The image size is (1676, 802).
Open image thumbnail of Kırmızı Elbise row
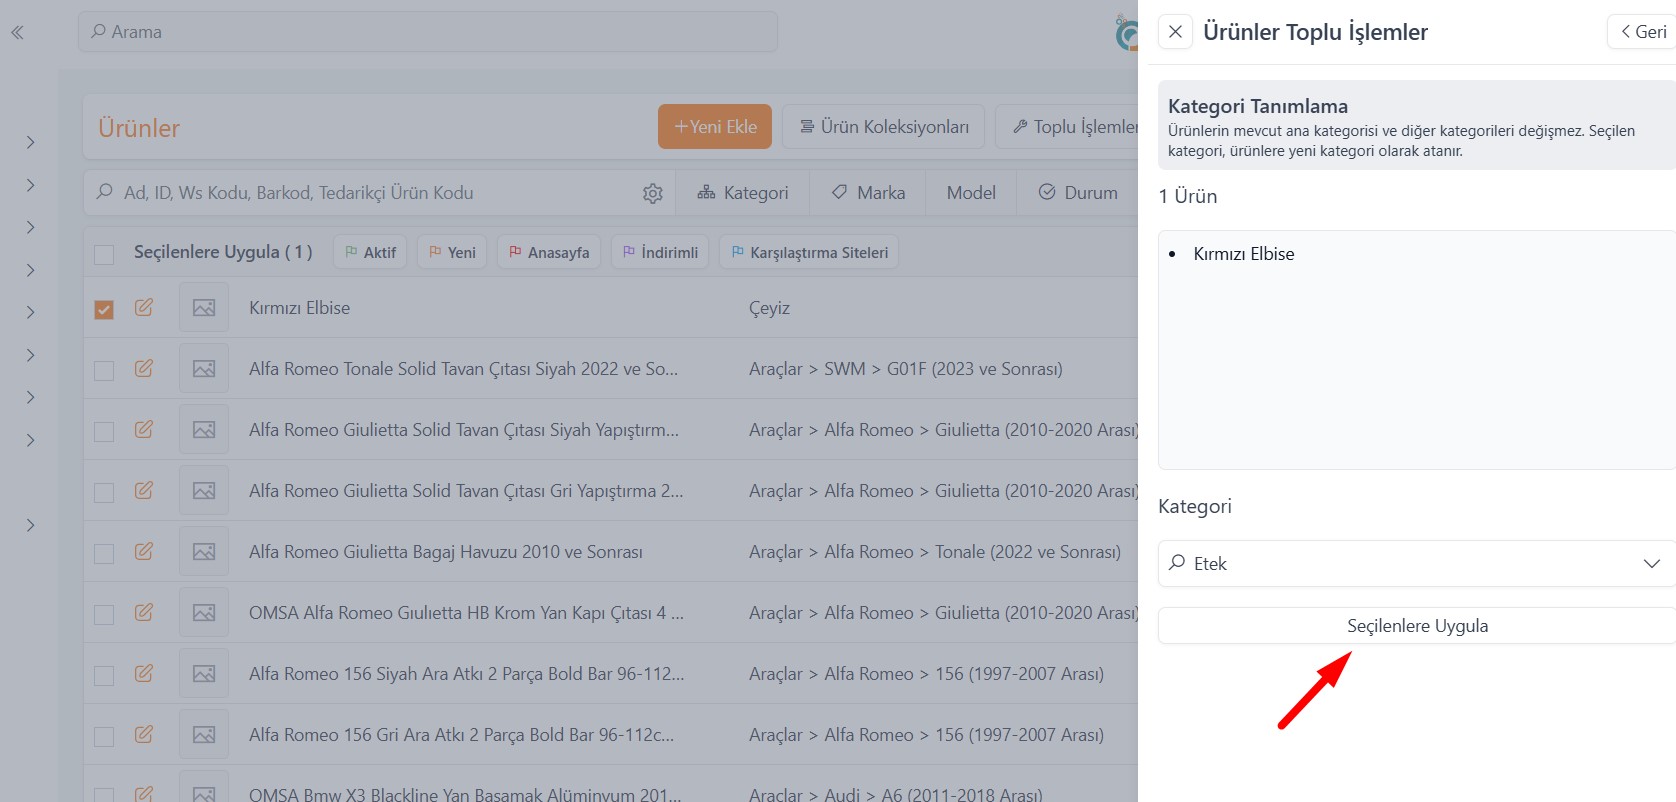204,308
